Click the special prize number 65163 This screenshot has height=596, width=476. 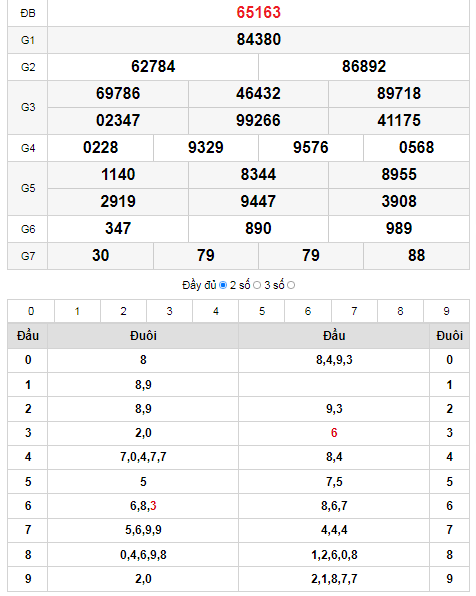[259, 13]
